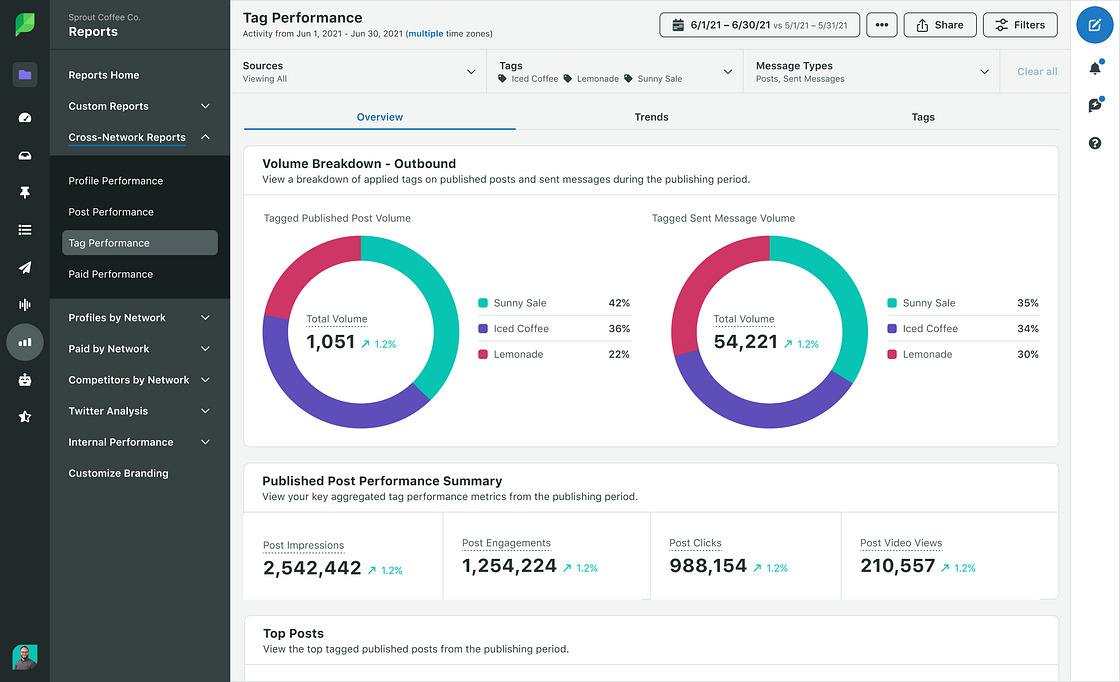Open the bot icon in left rail

(x=25, y=379)
